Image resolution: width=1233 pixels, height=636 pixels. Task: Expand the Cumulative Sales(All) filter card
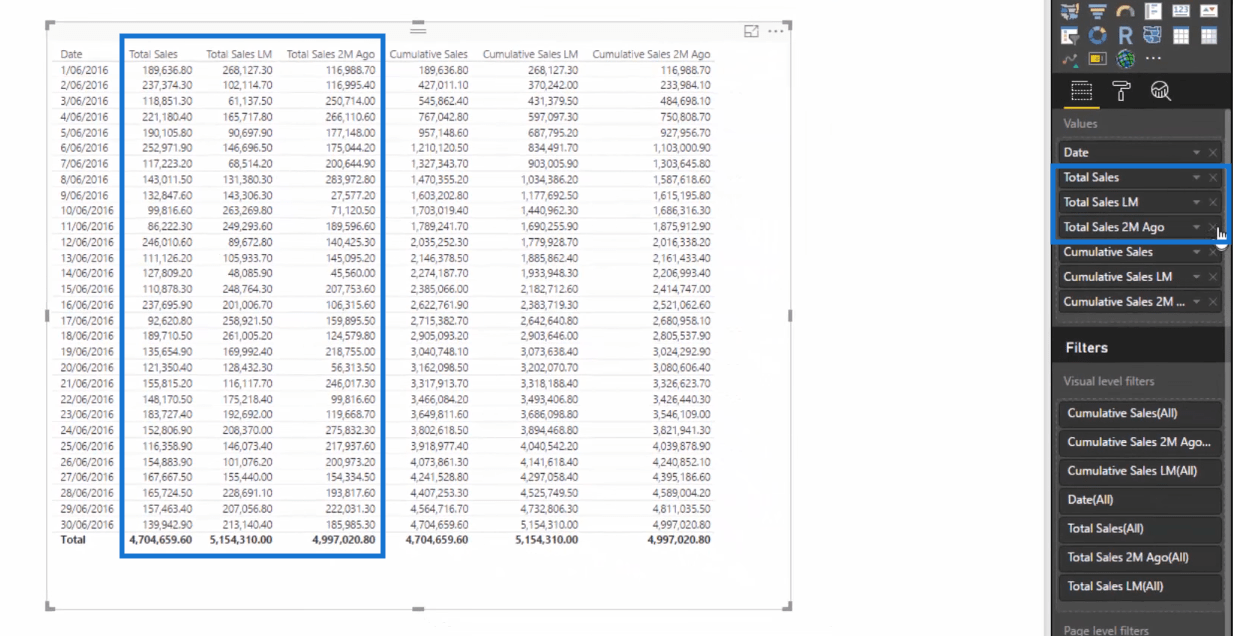click(x=1139, y=414)
